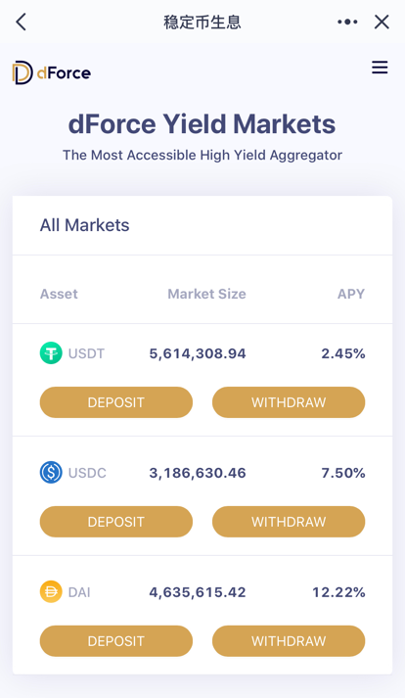Withdraw from the DAI market

pyautogui.click(x=288, y=641)
